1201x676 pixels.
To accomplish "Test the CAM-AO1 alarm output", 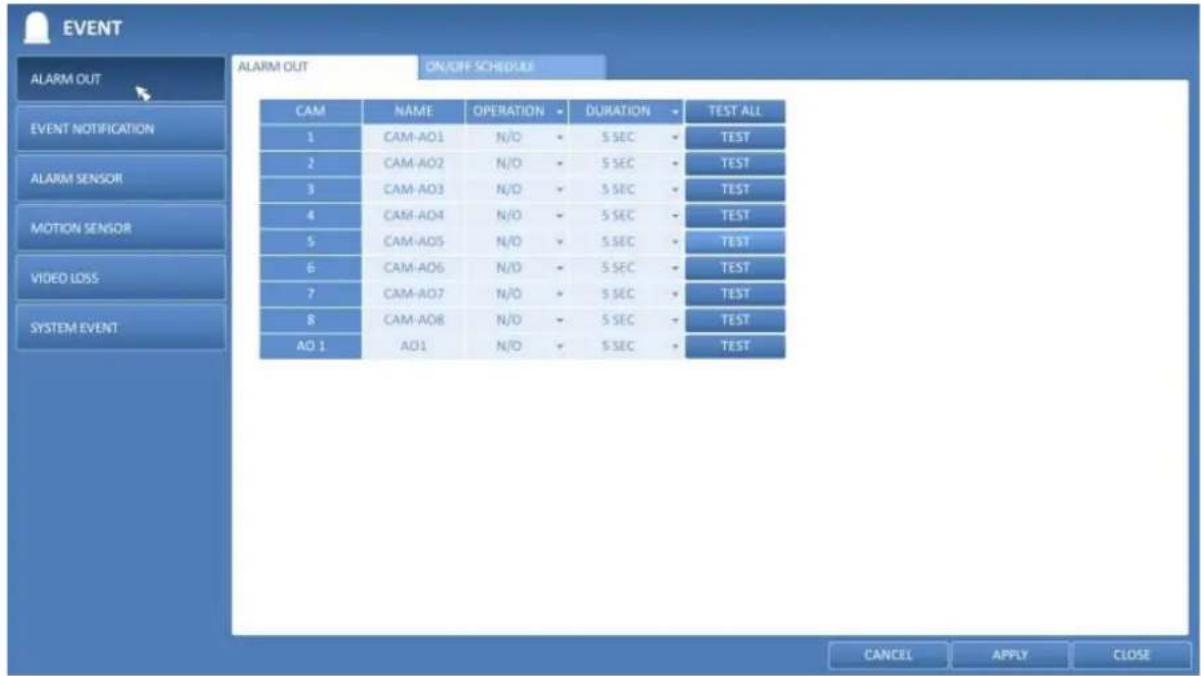I will click(735, 137).
